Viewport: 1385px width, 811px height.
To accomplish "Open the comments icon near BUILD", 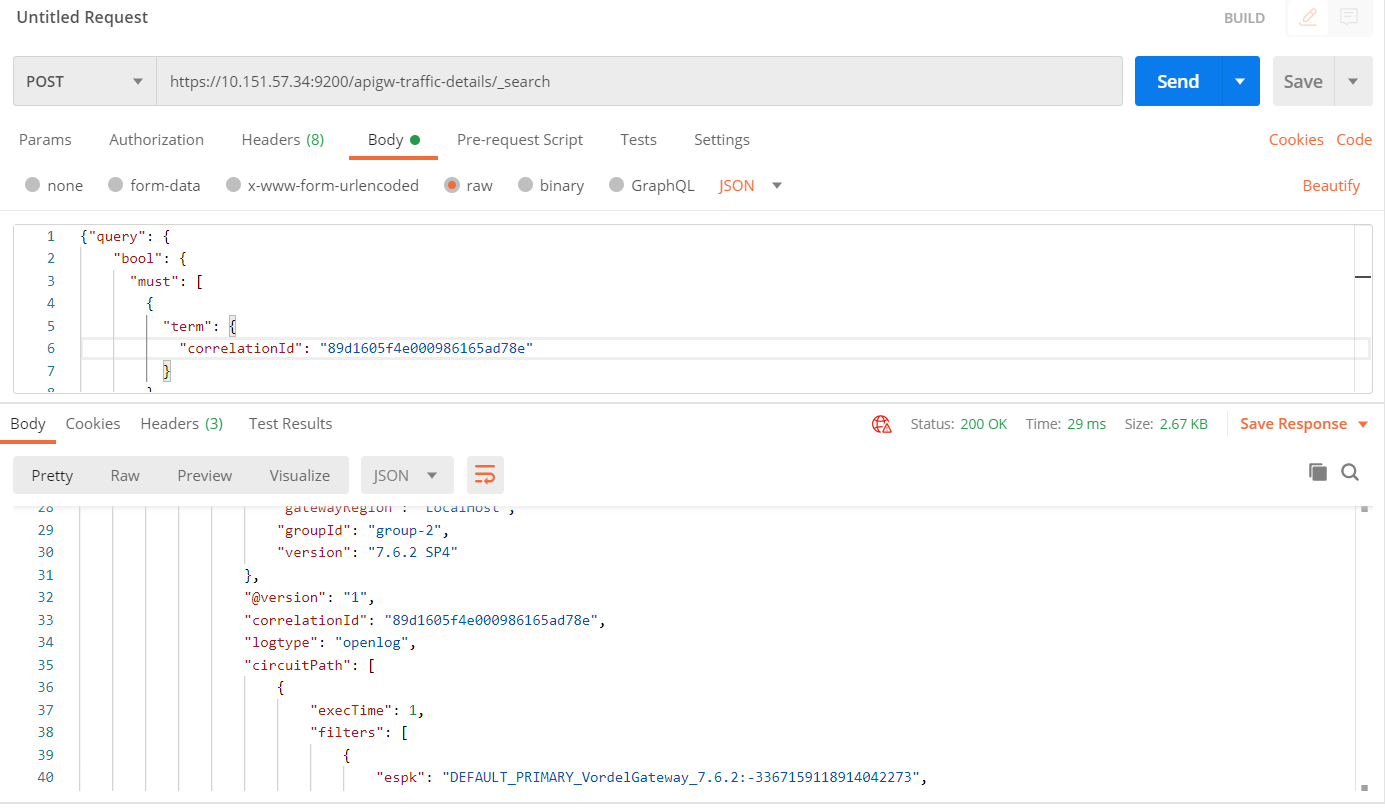I will (1349, 17).
